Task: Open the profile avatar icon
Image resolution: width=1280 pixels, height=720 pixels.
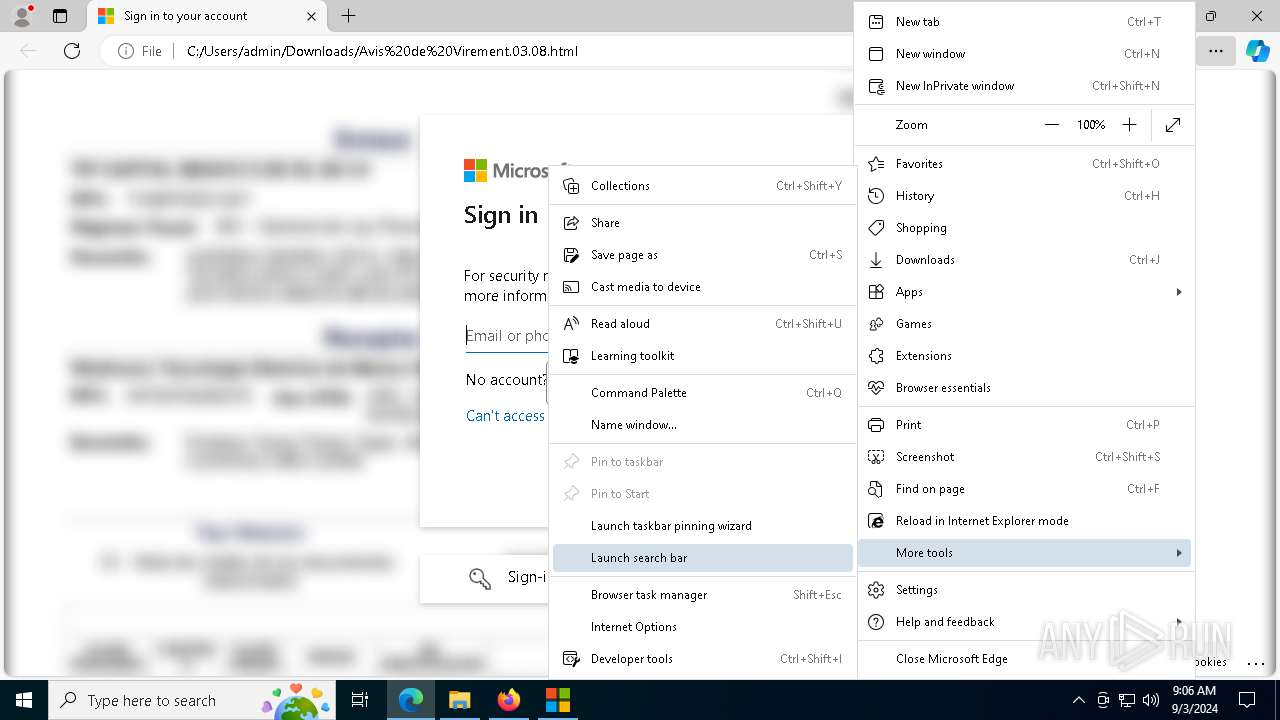Action: 22,16
